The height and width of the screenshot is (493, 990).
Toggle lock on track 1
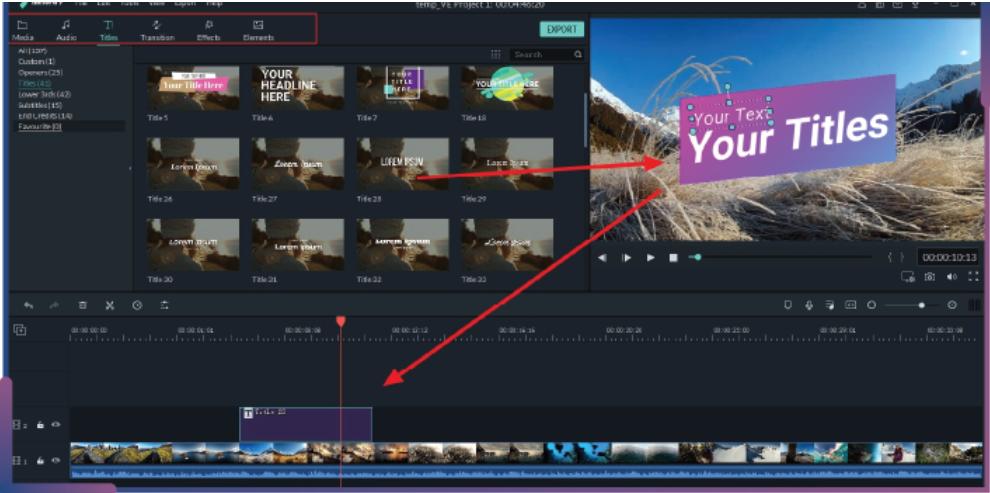tap(40, 461)
